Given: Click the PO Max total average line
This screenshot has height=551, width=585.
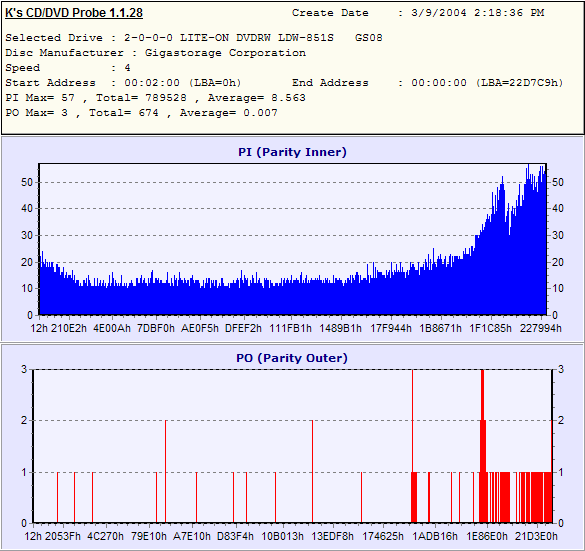Looking at the screenshot, I should coord(141,113).
